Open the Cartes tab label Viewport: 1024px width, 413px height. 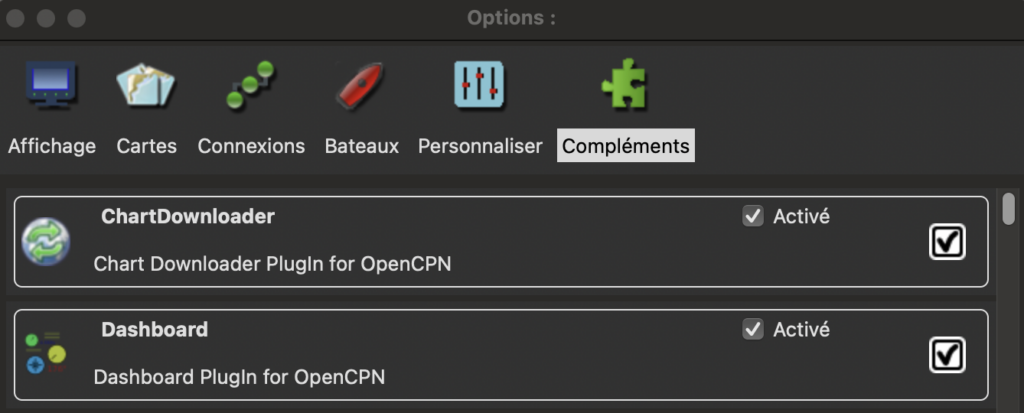pos(146,146)
